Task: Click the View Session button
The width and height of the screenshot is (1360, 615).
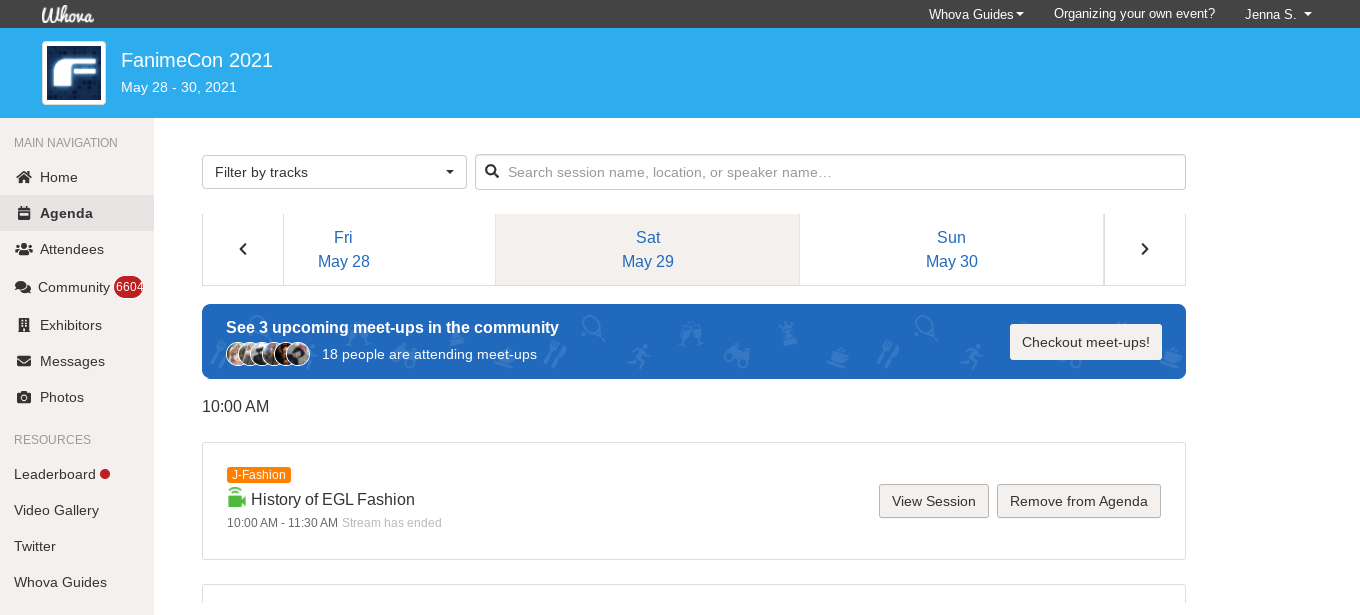Action: [934, 501]
